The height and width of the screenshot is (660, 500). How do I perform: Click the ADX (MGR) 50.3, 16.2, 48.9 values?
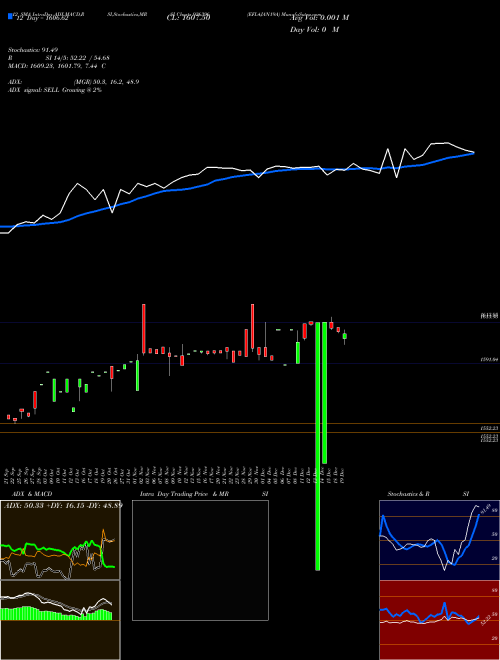click(106, 82)
